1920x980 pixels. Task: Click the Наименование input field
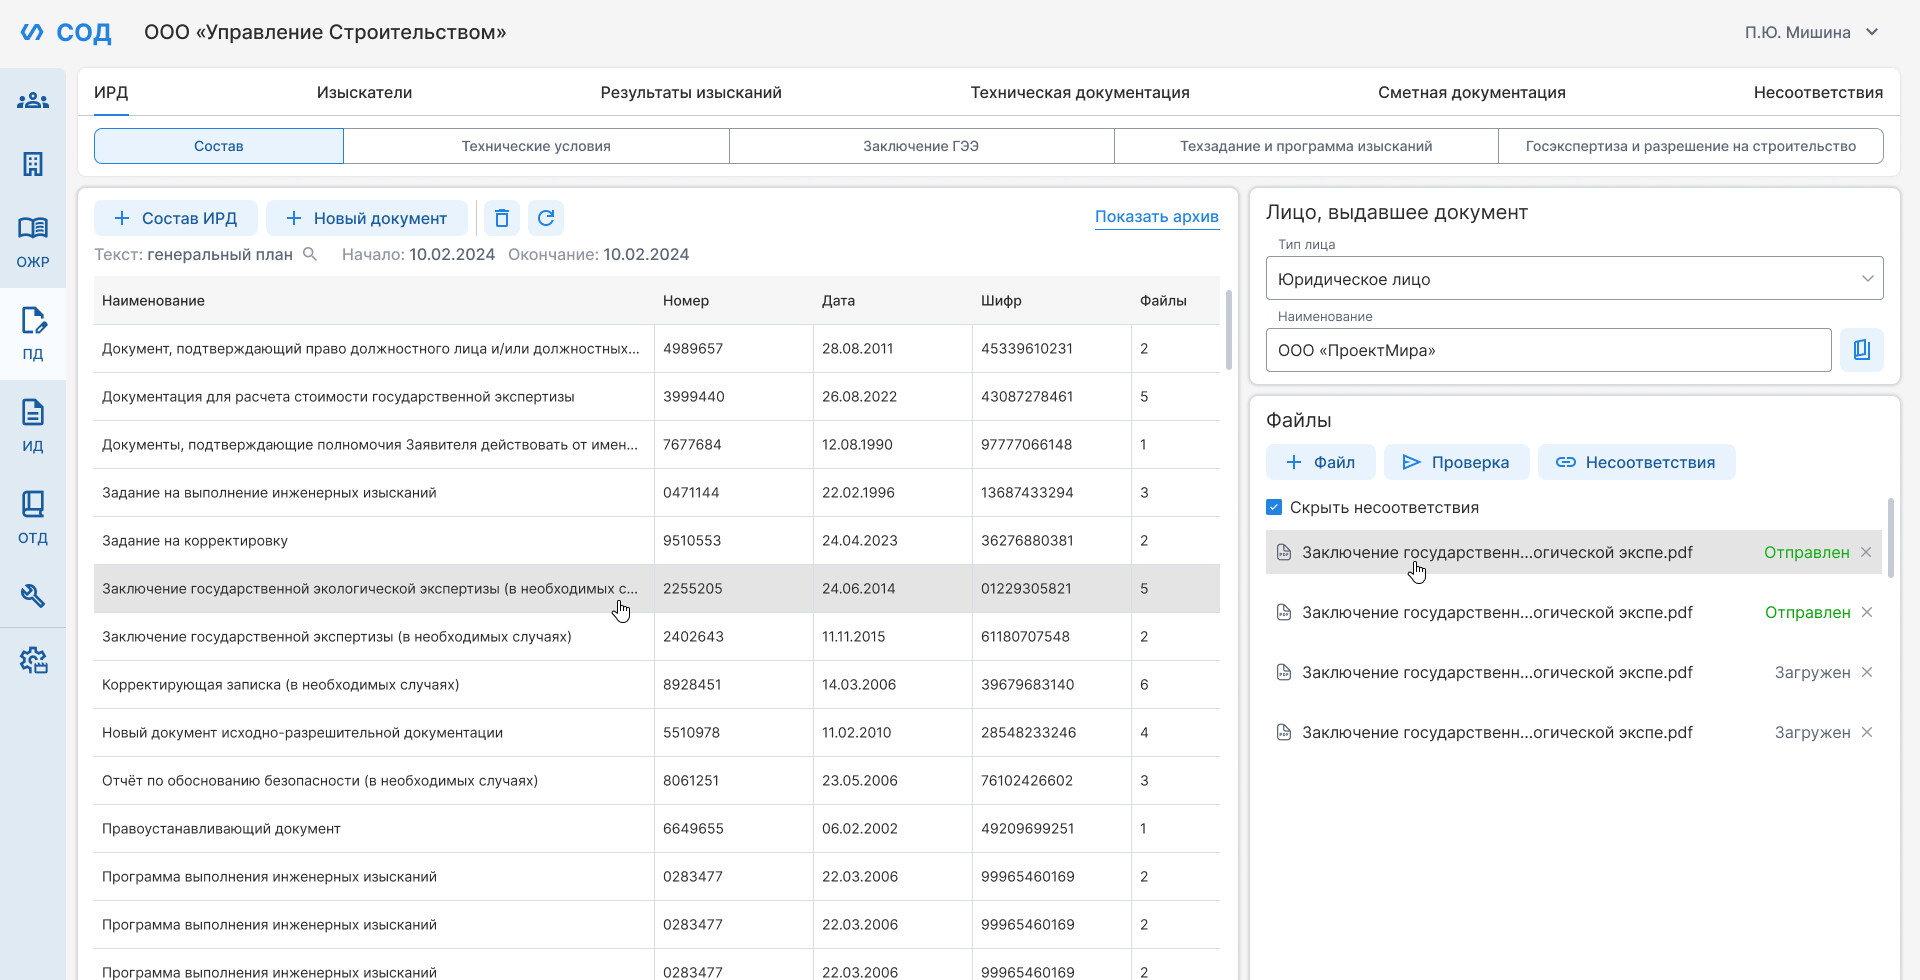[x=1548, y=350]
